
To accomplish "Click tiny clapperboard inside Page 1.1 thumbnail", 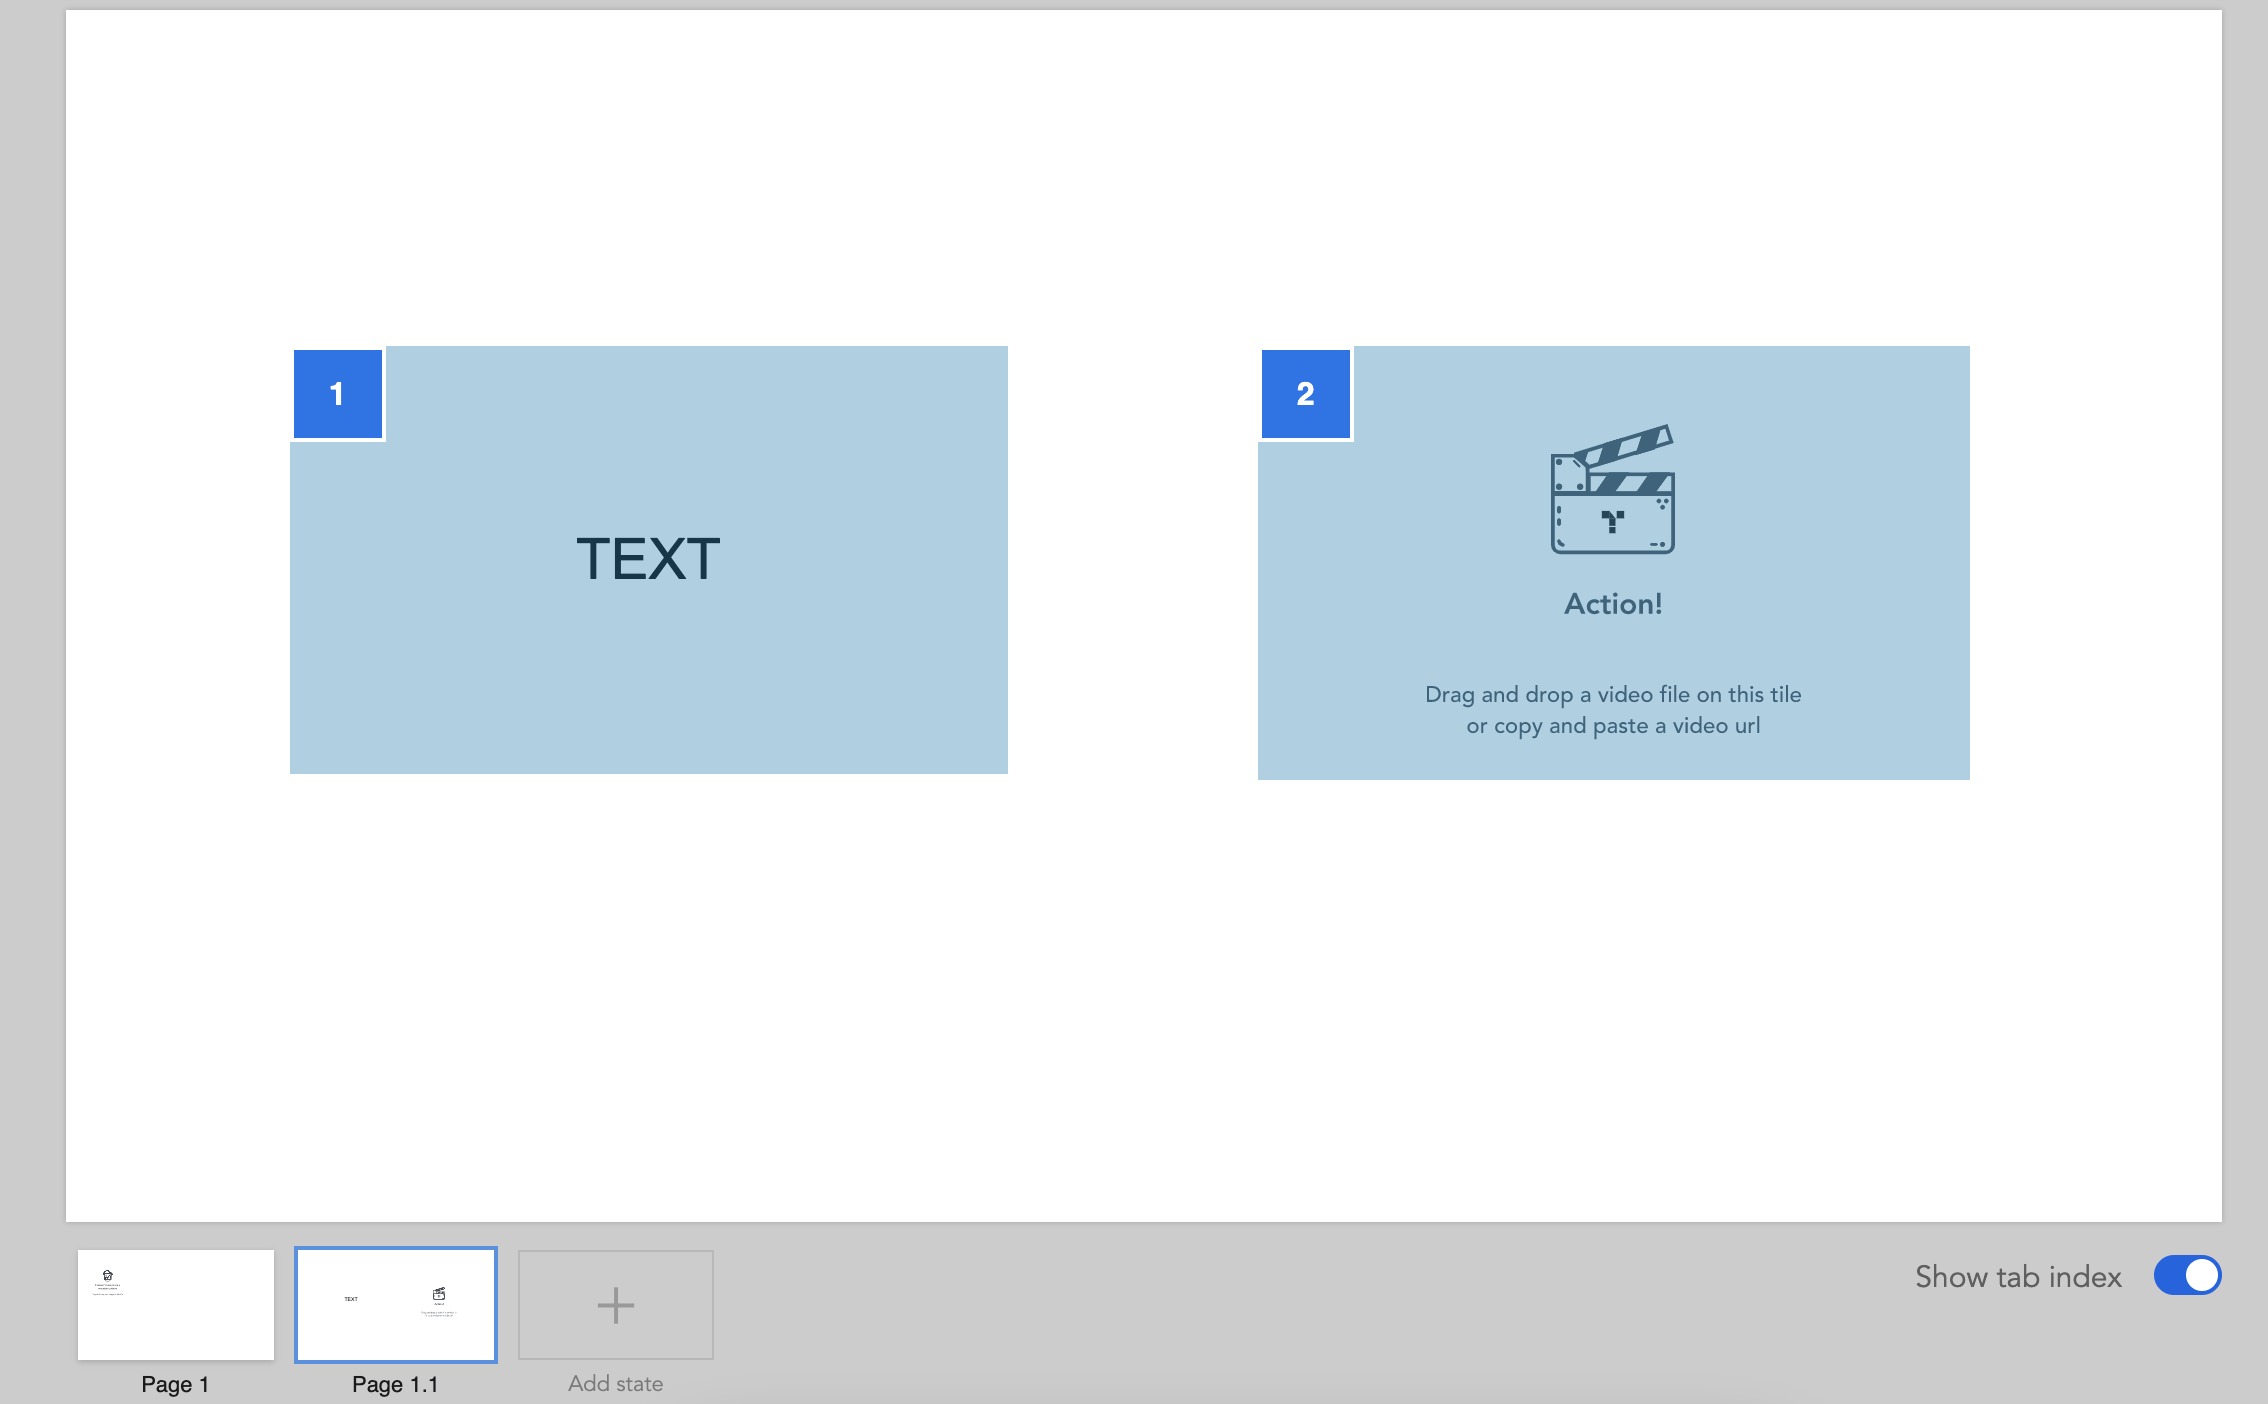I will point(439,1294).
